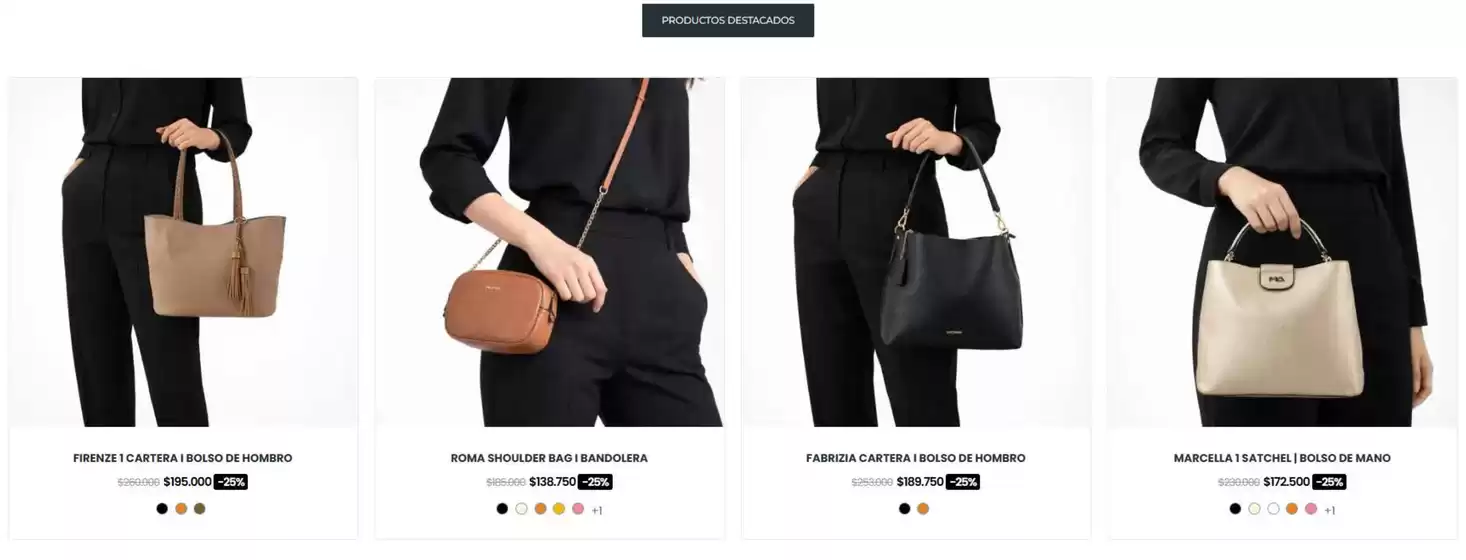Select black swatch for Marcella 1 Satchel
The image size is (1466, 560).
pos(1235,509)
